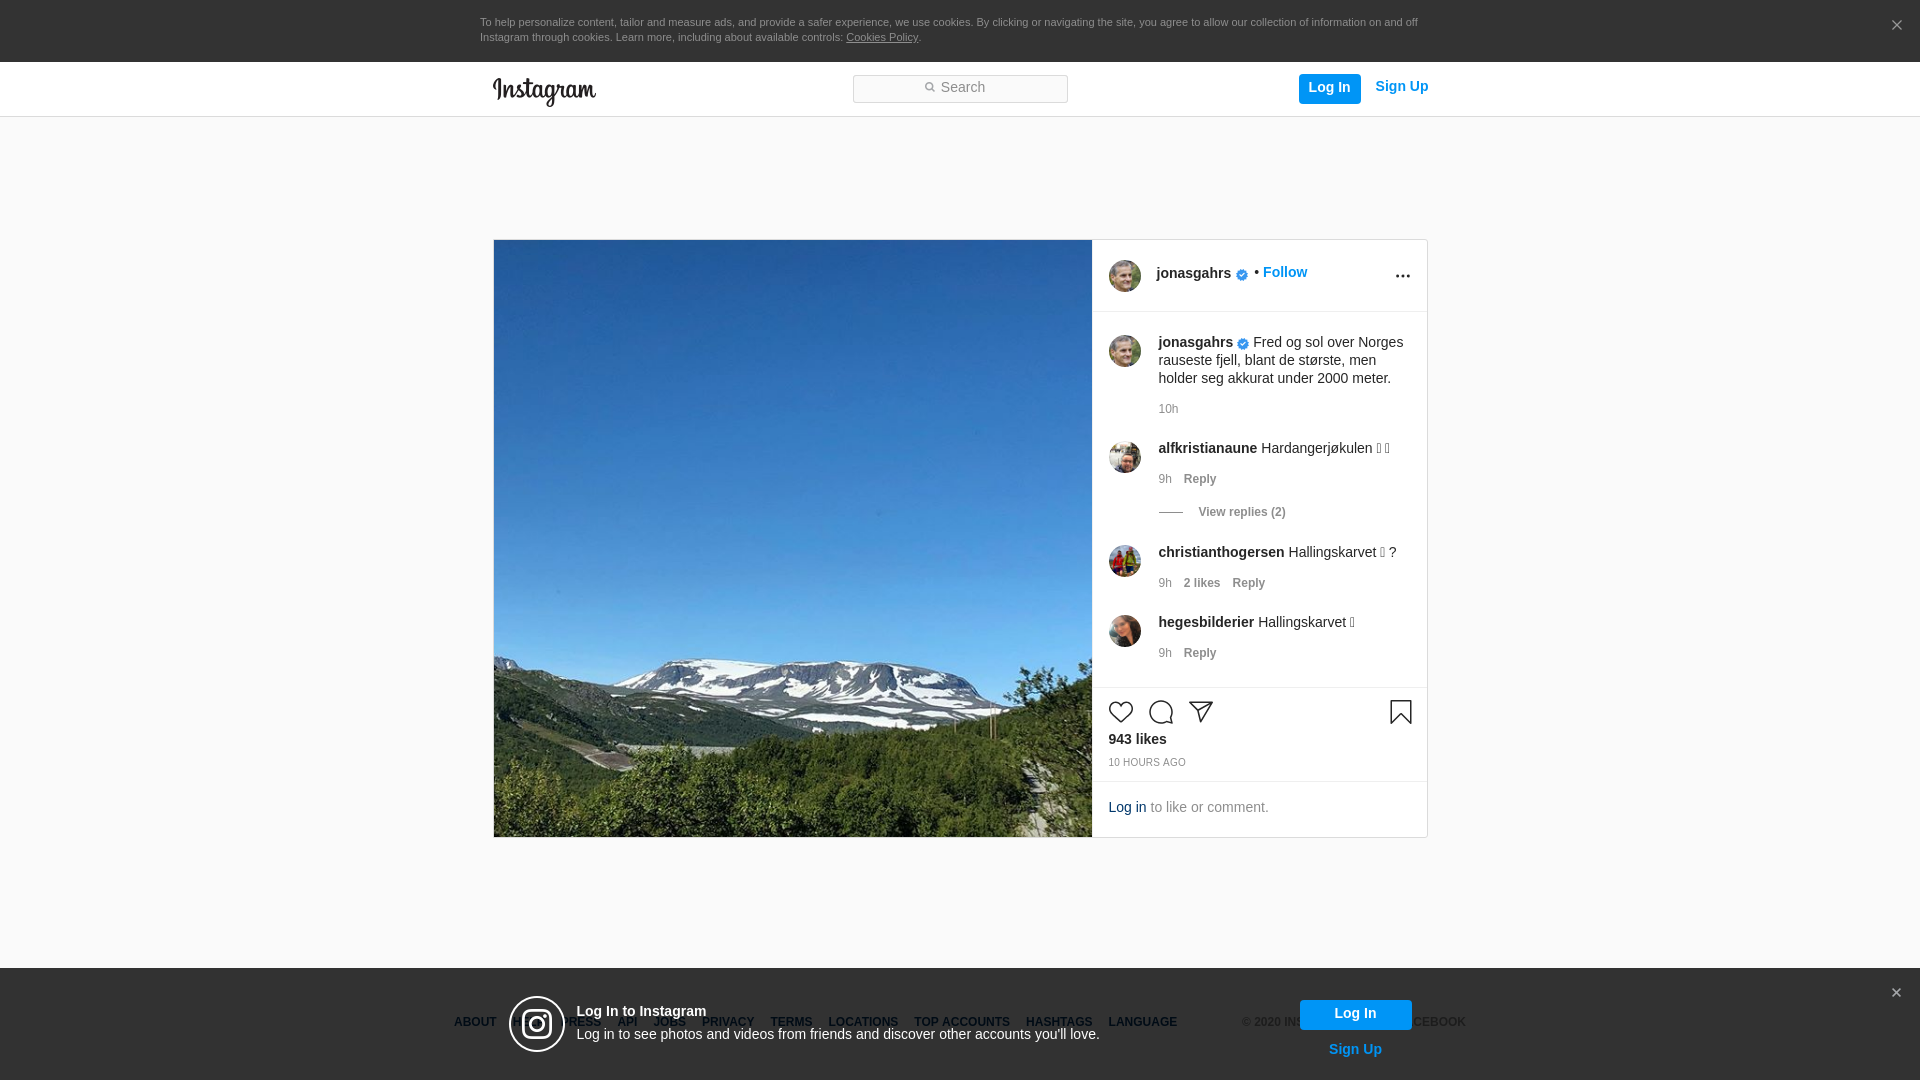Click the heart like icon

pos(1120,712)
